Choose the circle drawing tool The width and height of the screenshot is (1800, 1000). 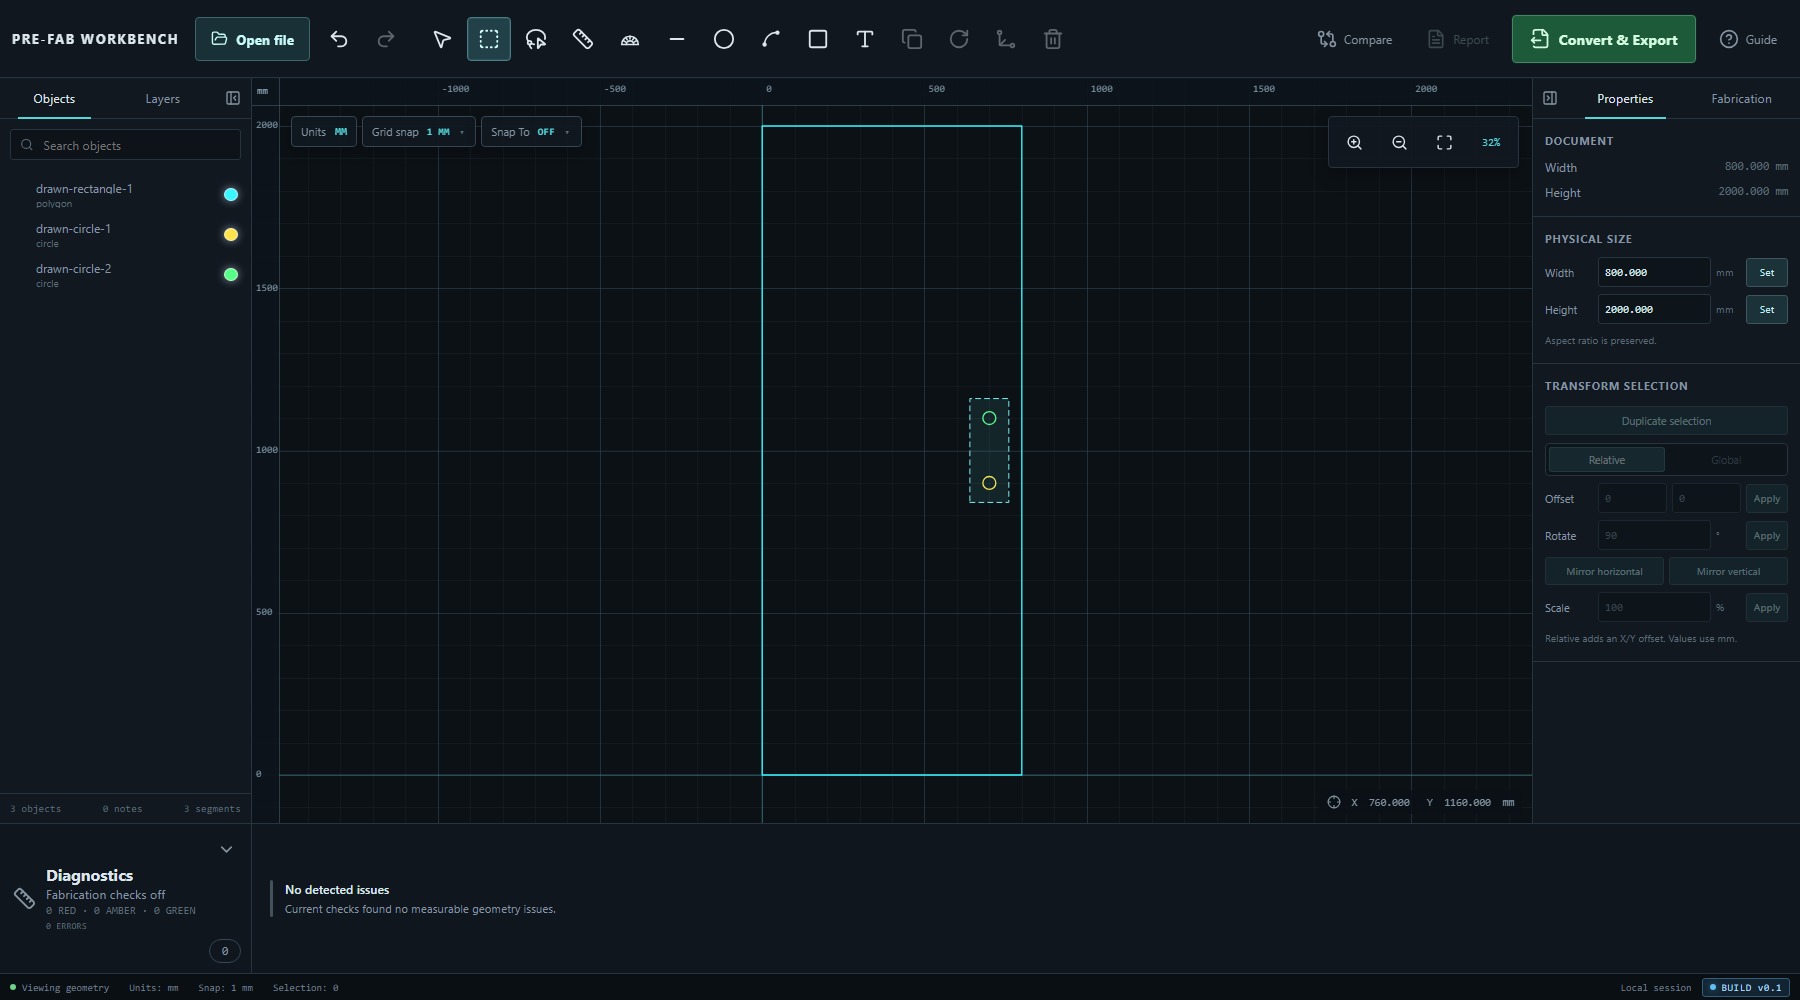(x=724, y=39)
